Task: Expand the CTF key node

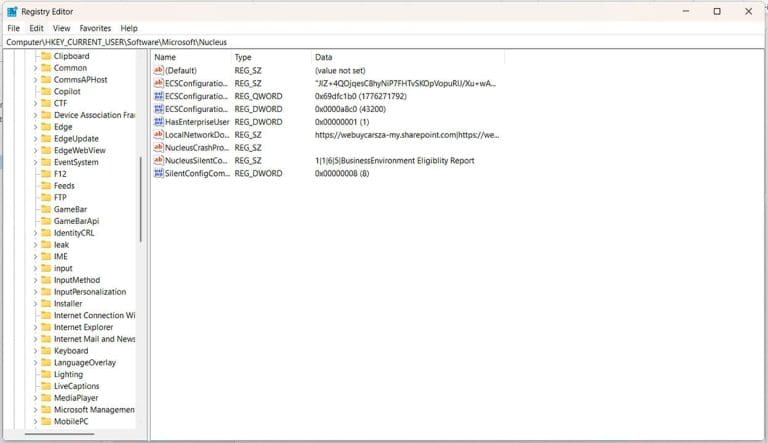Action: pyautogui.click(x=35, y=103)
